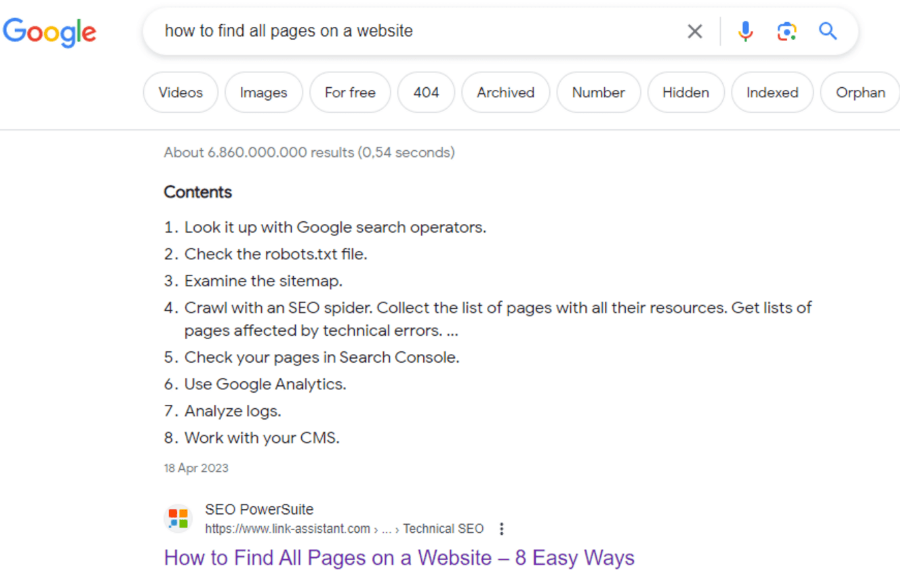Image resolution: width=900 pixels, height=570 pixels.
Task: Click inside the search query field
Action: (x=400, y=32)
